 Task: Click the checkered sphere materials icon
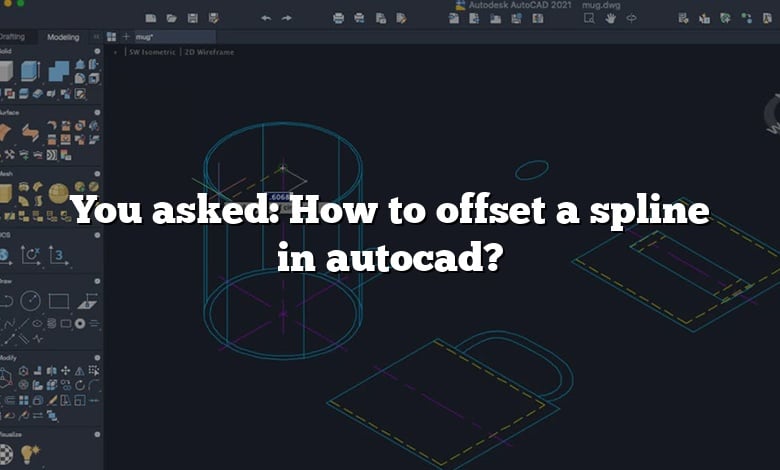coord(5,454)
